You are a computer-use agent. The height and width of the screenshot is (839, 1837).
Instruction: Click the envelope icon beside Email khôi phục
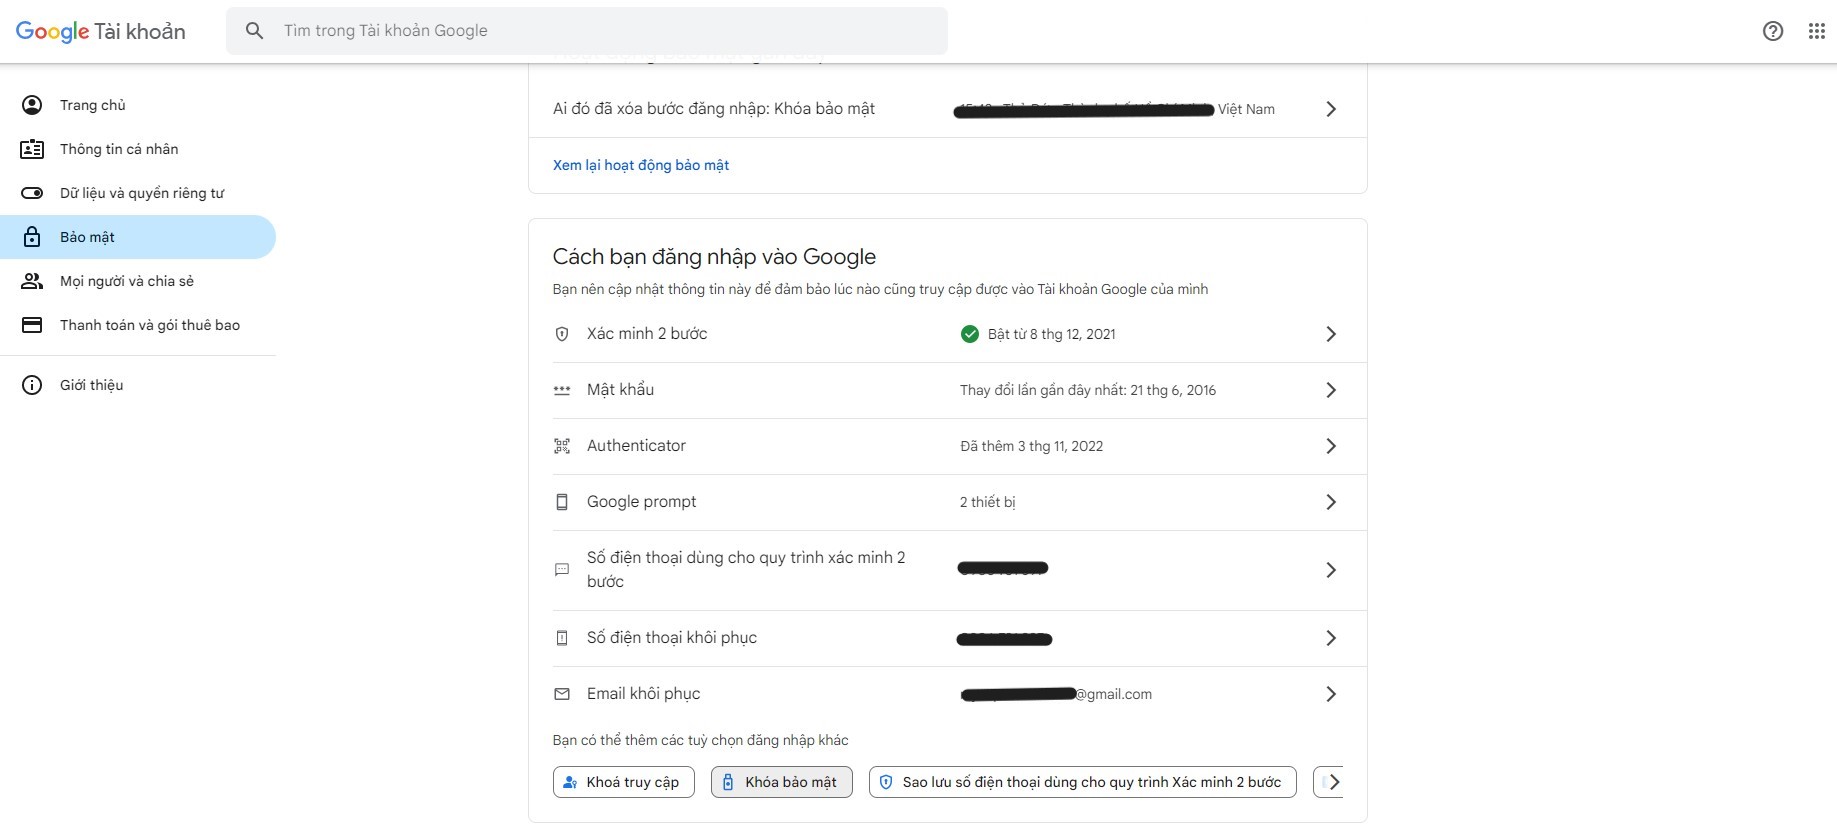click(x=562, y=694)
